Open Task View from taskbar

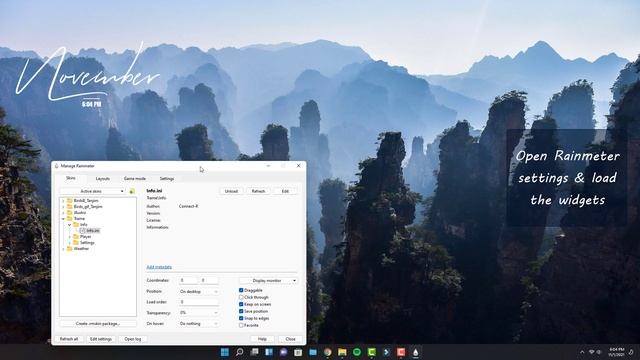coord(254,352)
